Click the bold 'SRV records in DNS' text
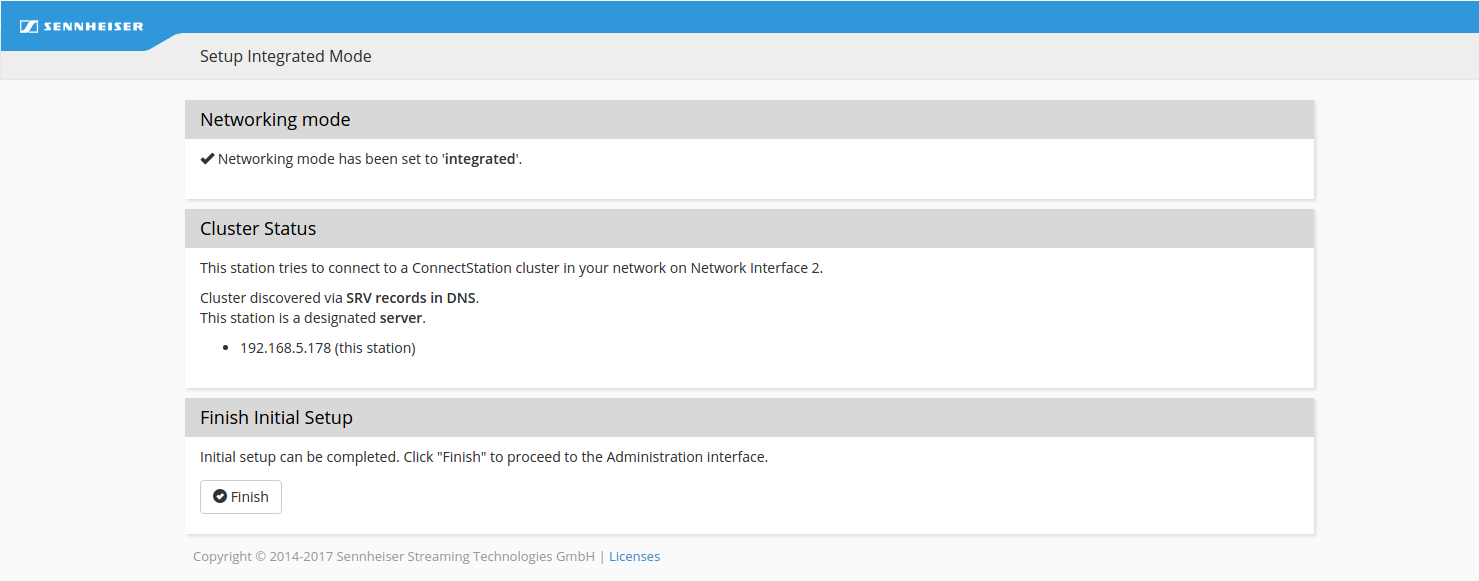This screenshot has width=1479, height=581. (410, 298)
